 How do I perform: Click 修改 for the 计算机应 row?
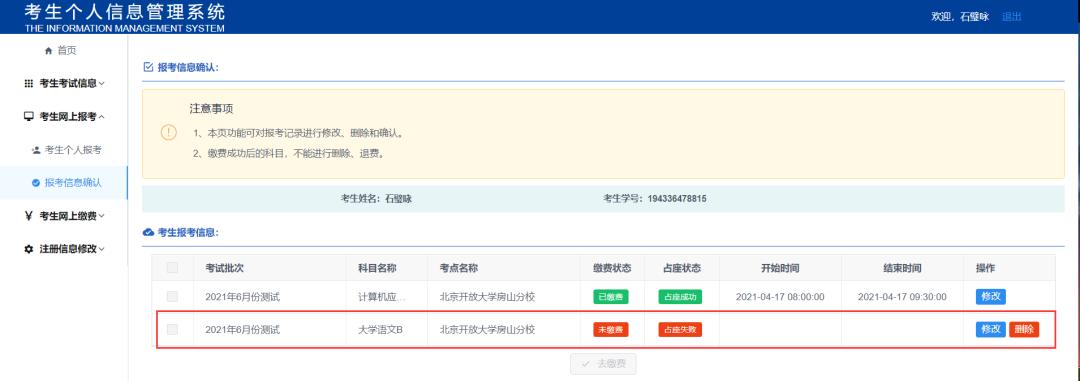[x=990, y=297]
